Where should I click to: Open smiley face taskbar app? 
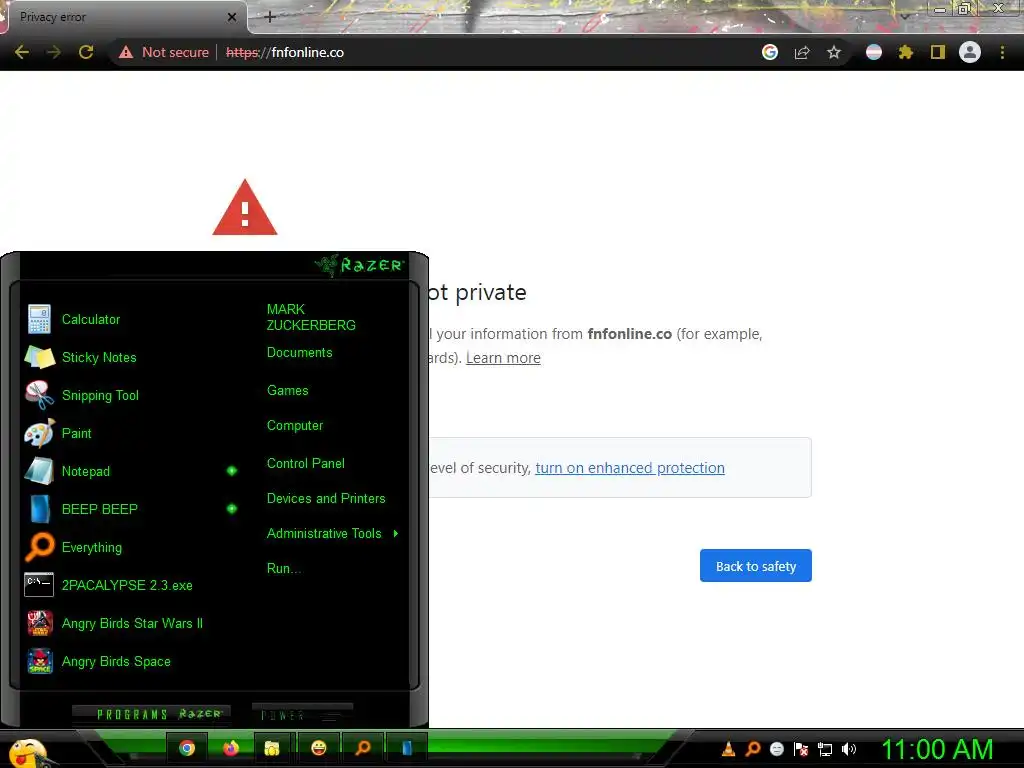tap(319, 748)
